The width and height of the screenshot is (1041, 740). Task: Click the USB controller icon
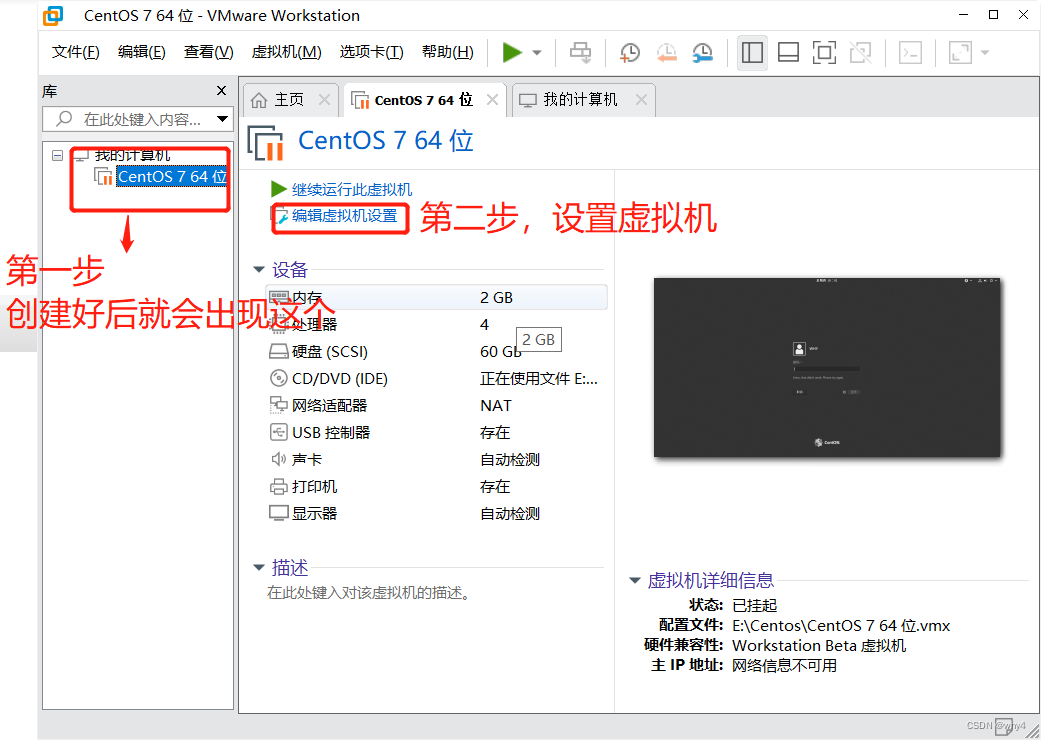(x=278, y=432)
